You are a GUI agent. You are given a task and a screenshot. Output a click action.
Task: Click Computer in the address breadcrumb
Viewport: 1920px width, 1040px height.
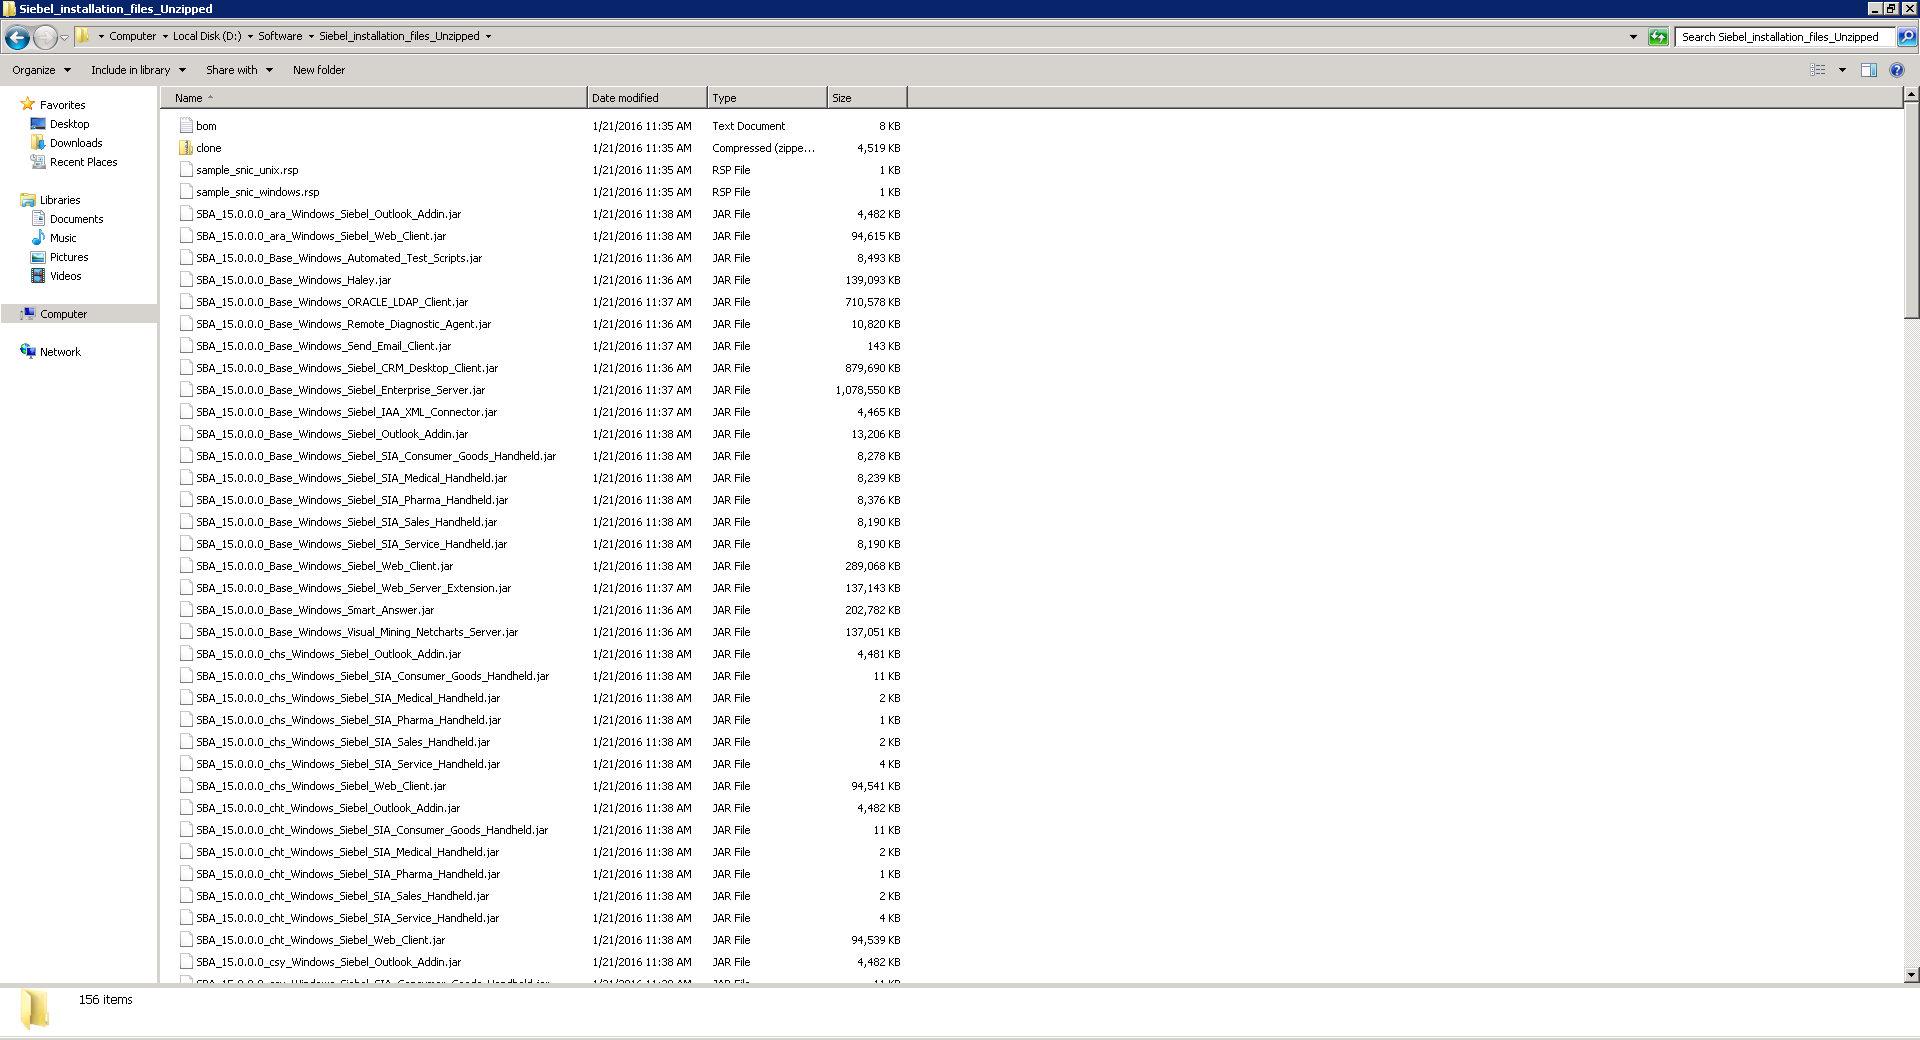(x=132, y=36)
